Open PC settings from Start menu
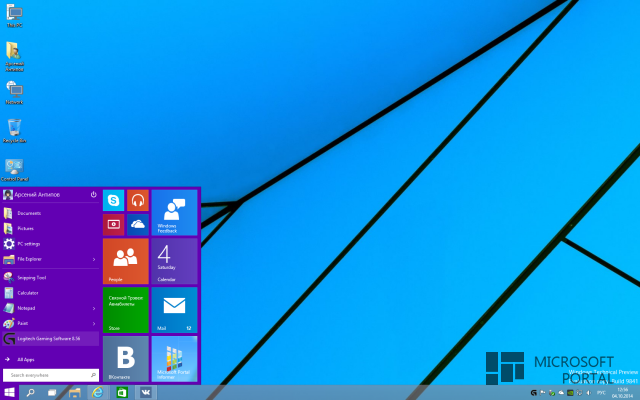Viewport: 640px width, 400px height. pyautogui.click(x=51, y=244)
